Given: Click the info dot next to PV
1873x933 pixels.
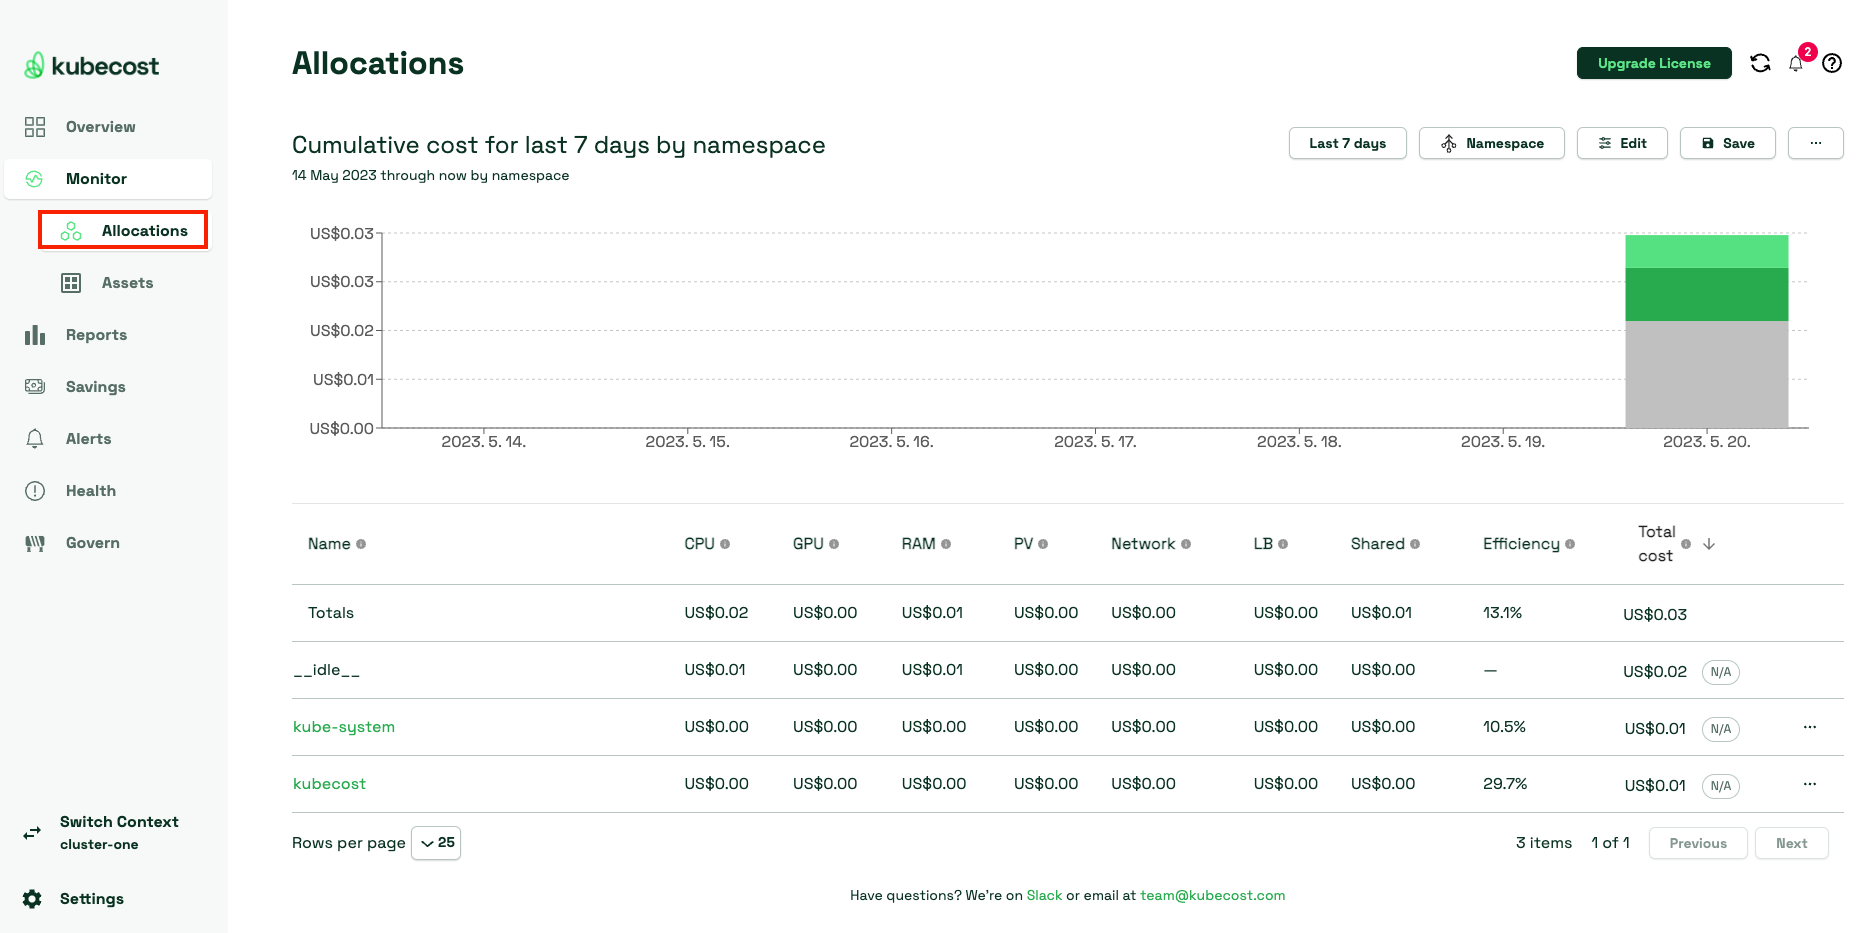Looking at the screenshot, I should [1043, 544].
